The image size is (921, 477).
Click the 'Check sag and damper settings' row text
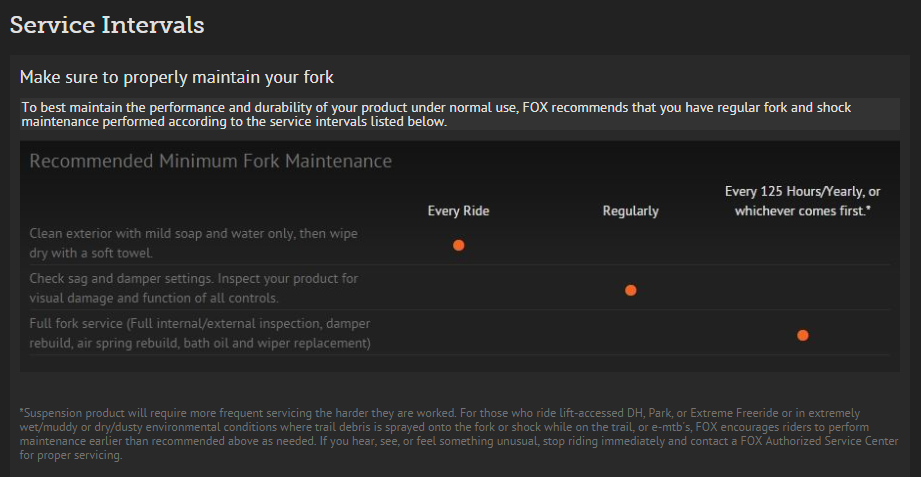193,287
